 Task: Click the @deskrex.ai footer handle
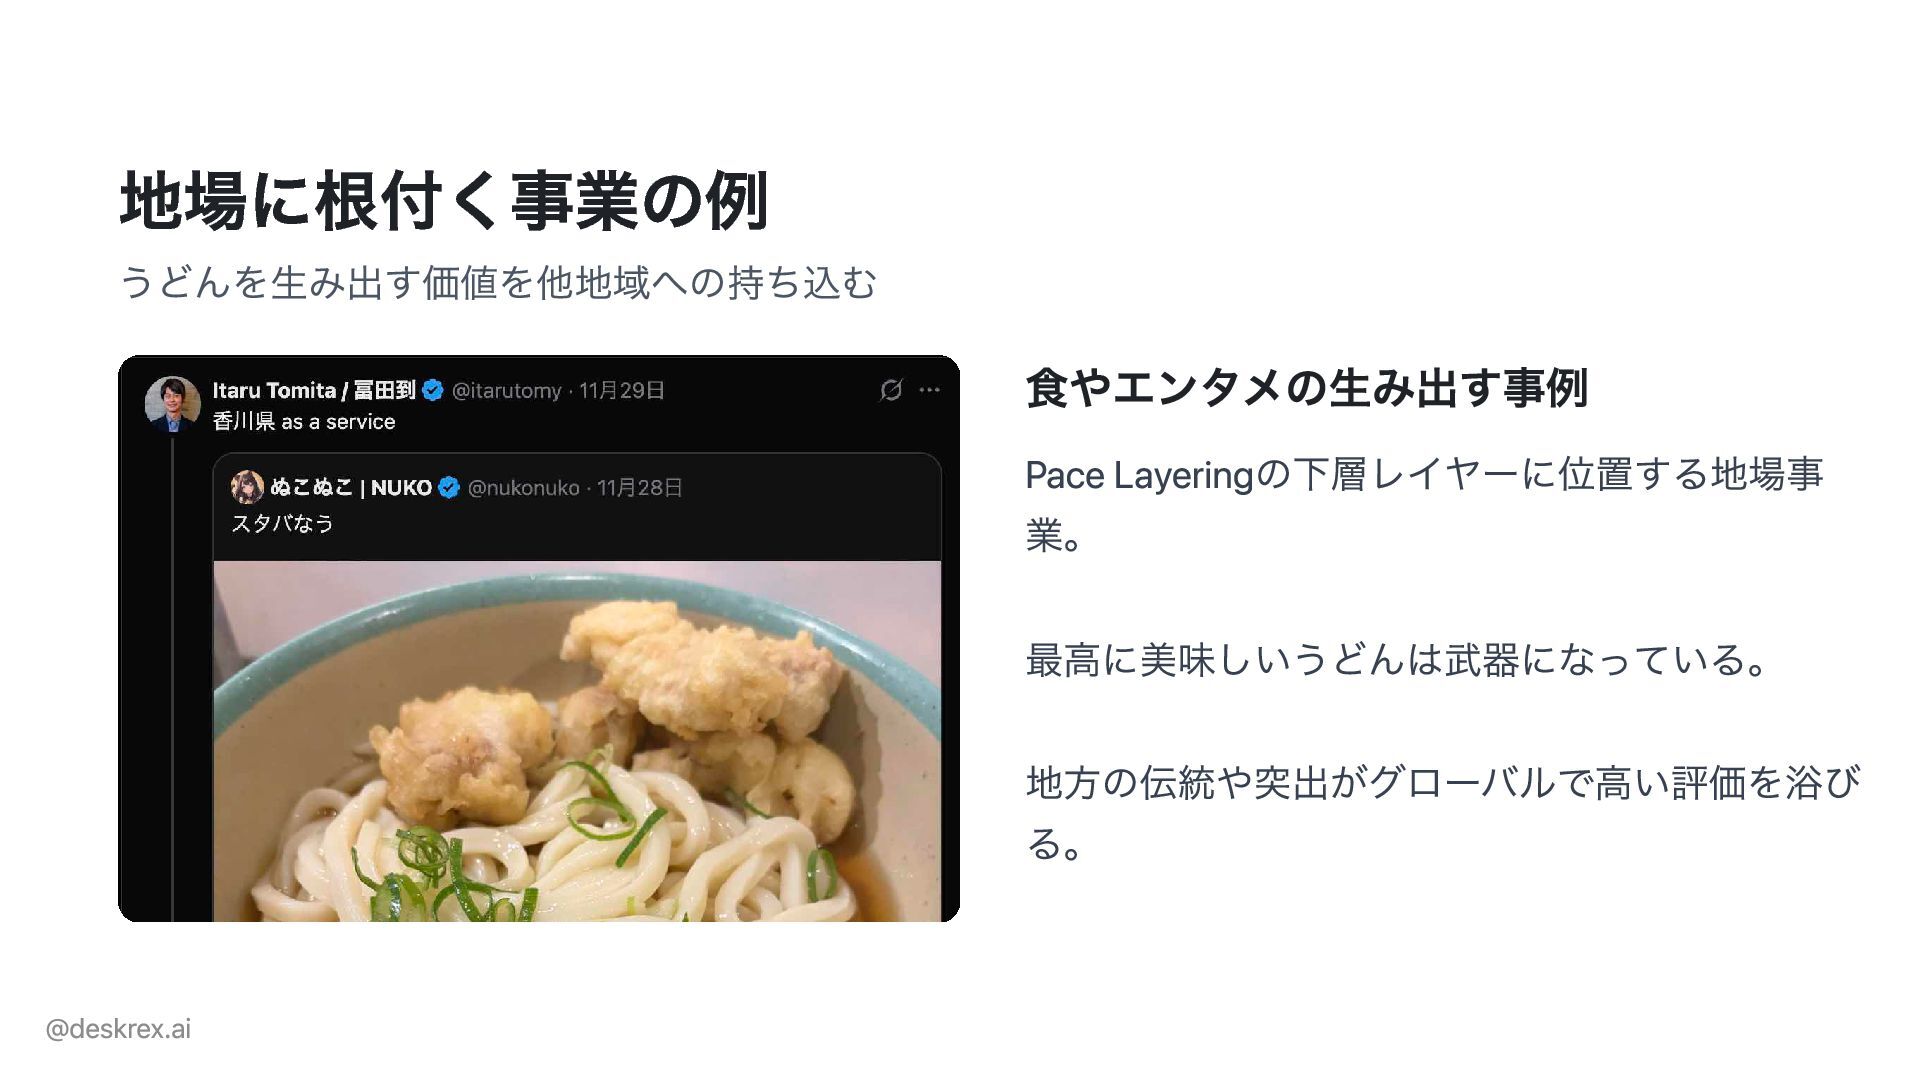point(118,1029)
